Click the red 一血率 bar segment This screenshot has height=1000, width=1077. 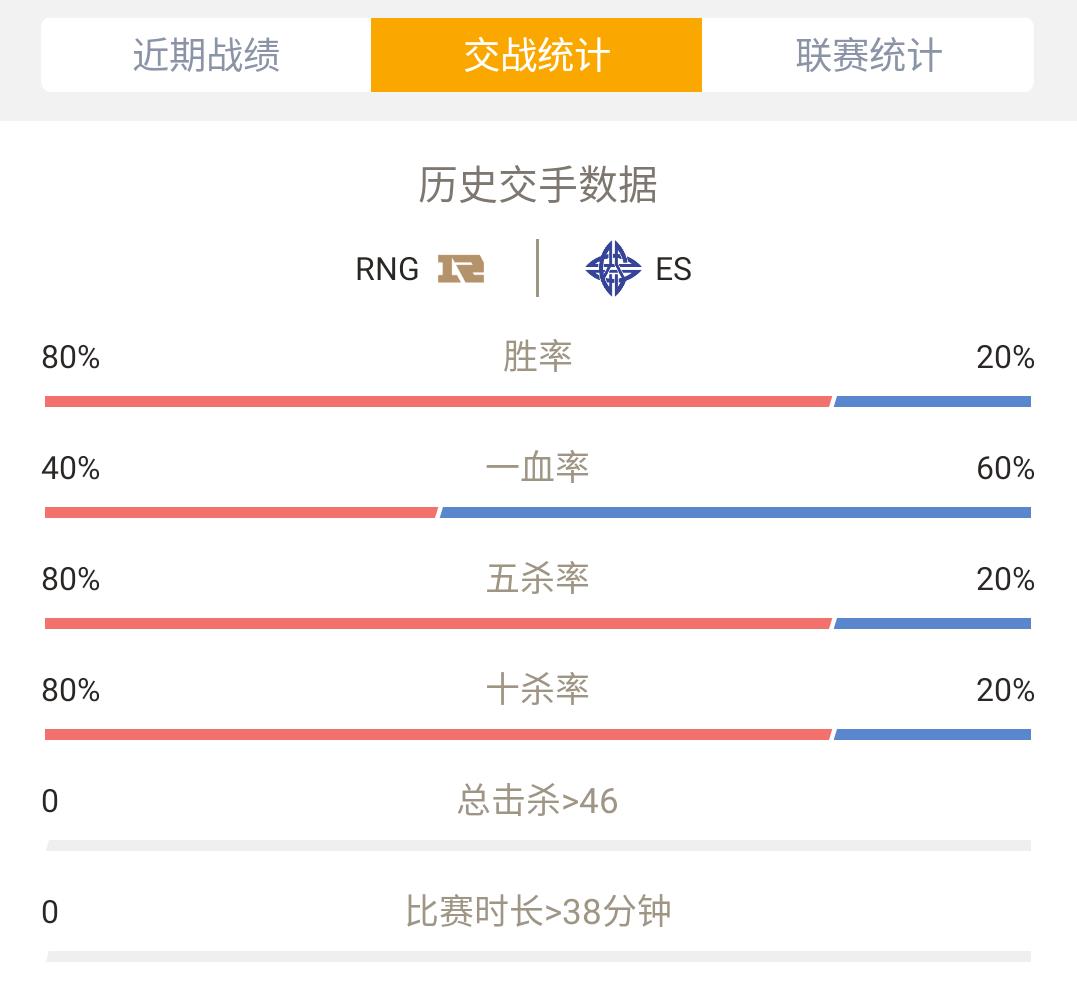click(x=241, y=513)
